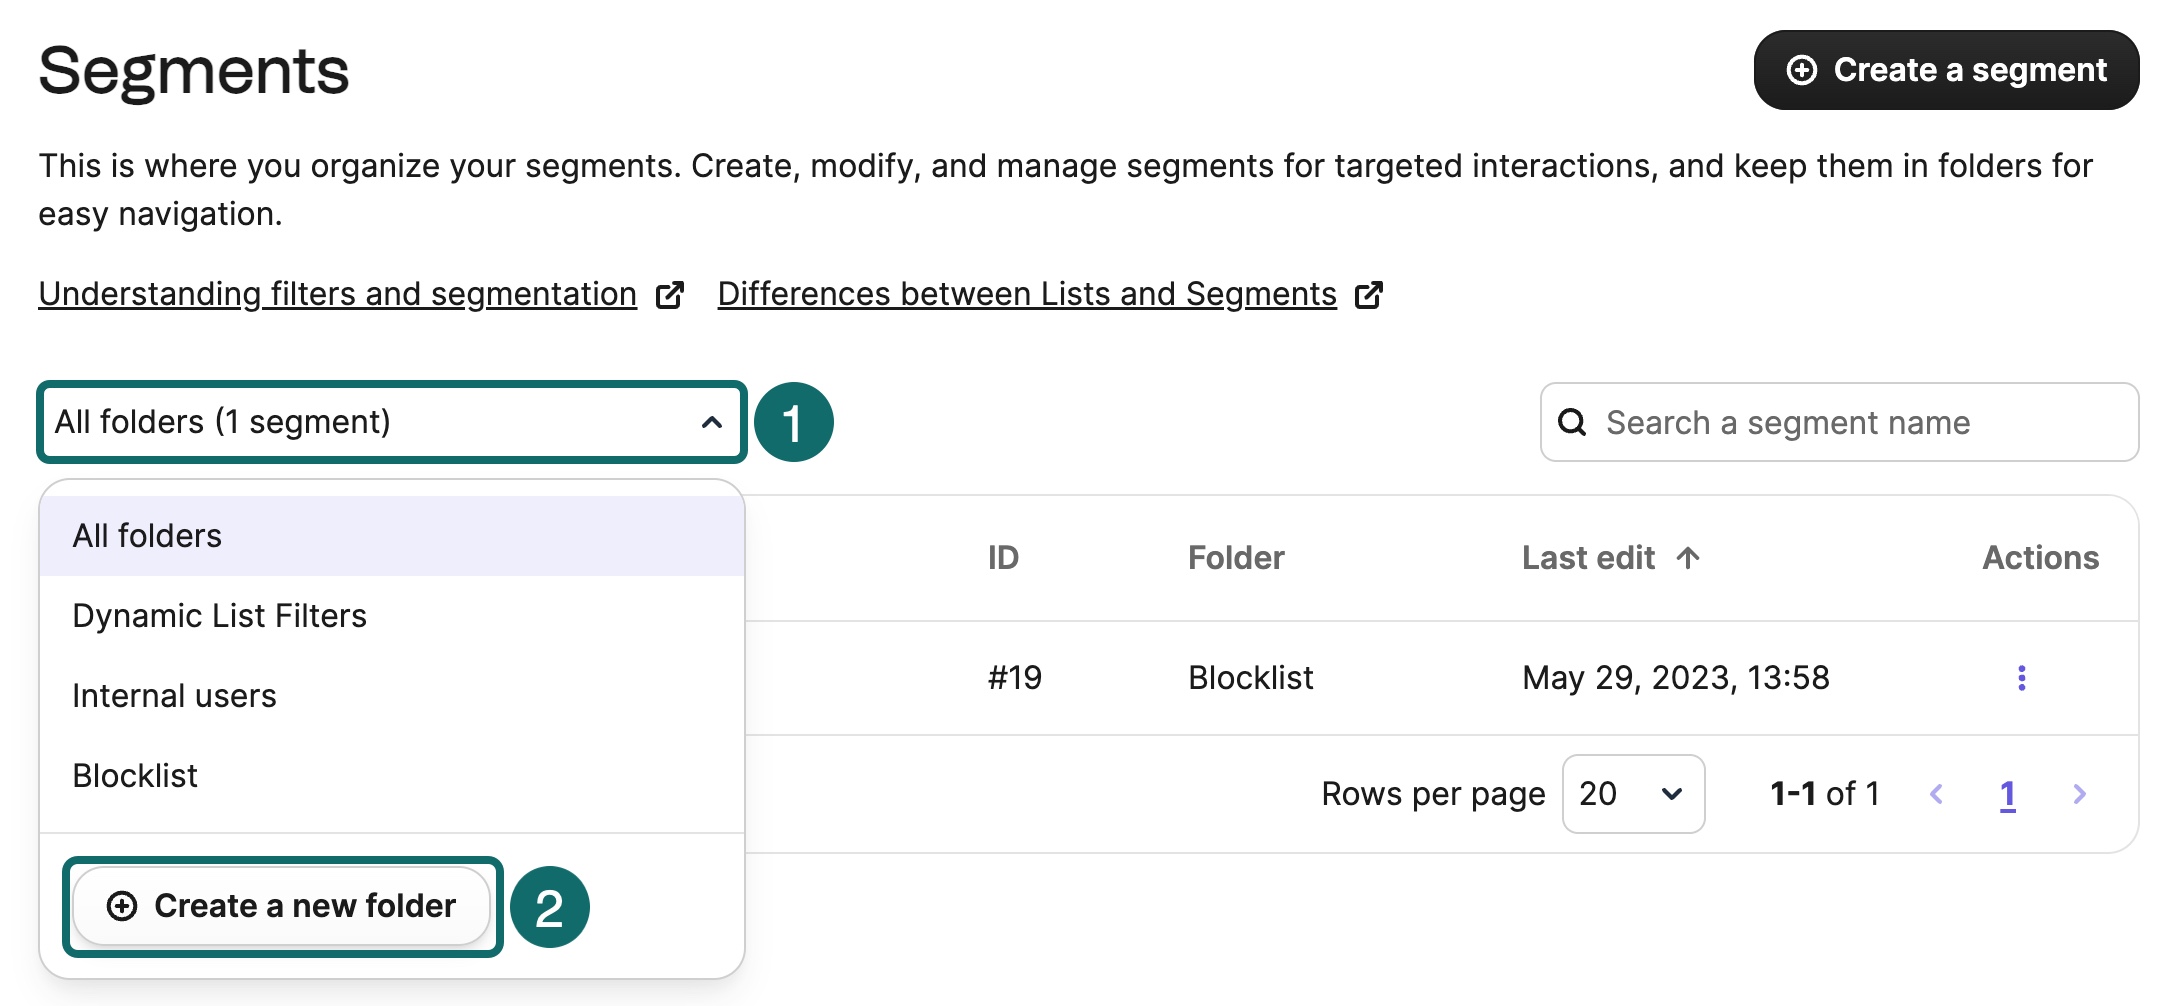Click the magnifying glass search icon
The height and width of the screenshot is (1006, 2170).
pos(1572,423)
